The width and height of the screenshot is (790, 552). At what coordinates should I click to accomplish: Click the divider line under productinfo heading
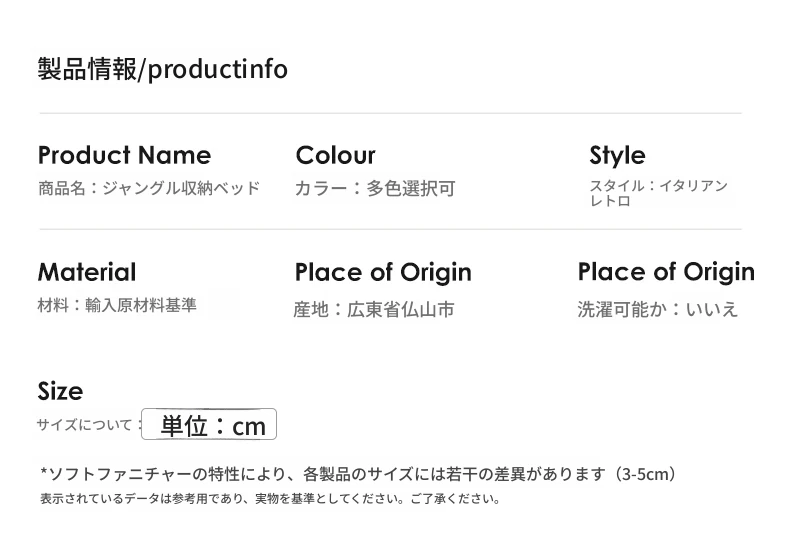[x=390, y=113]
